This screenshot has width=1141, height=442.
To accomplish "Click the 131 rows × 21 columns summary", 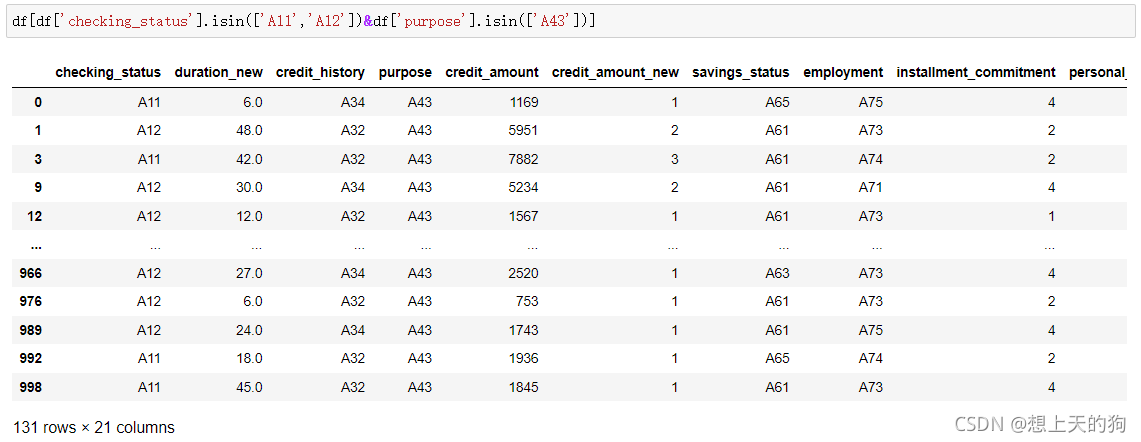I will click(x=94, y=427).
